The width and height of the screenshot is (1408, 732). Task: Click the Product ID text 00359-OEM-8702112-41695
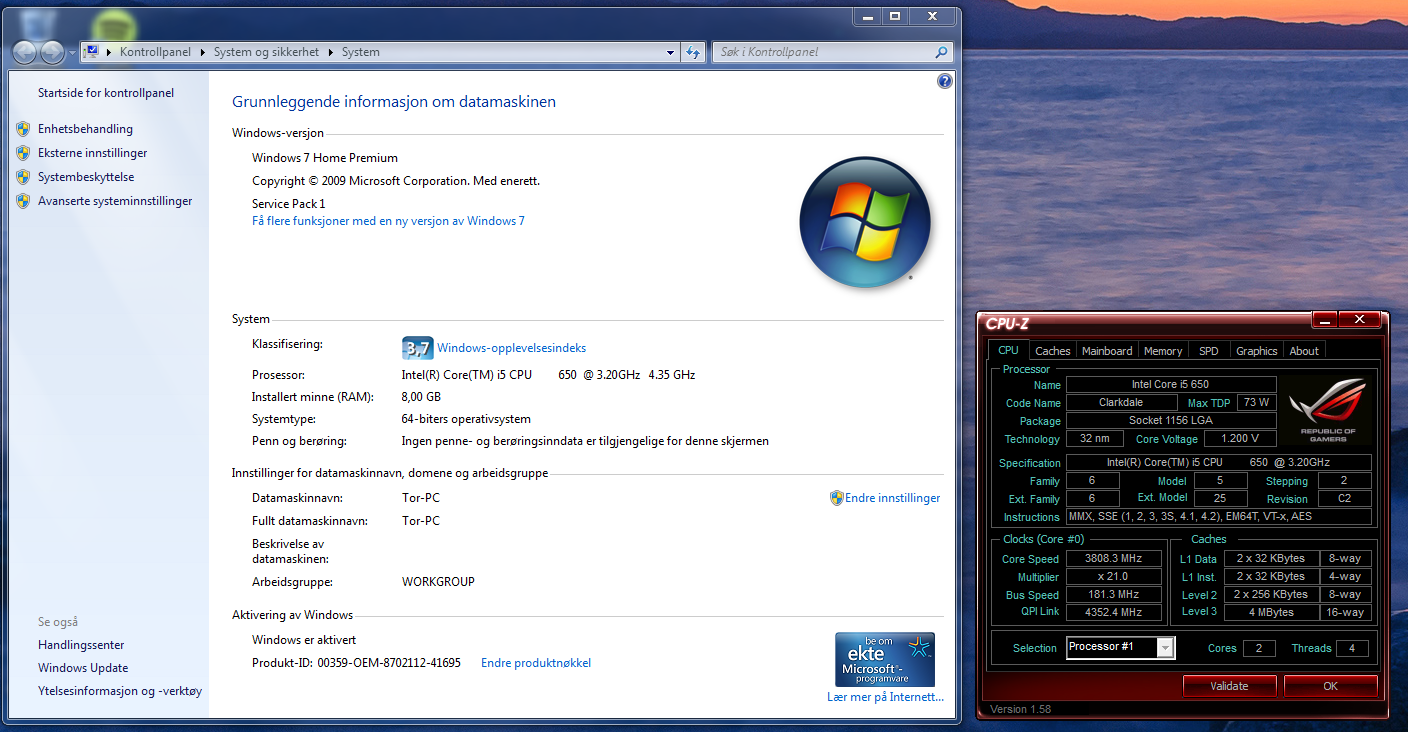389,663
